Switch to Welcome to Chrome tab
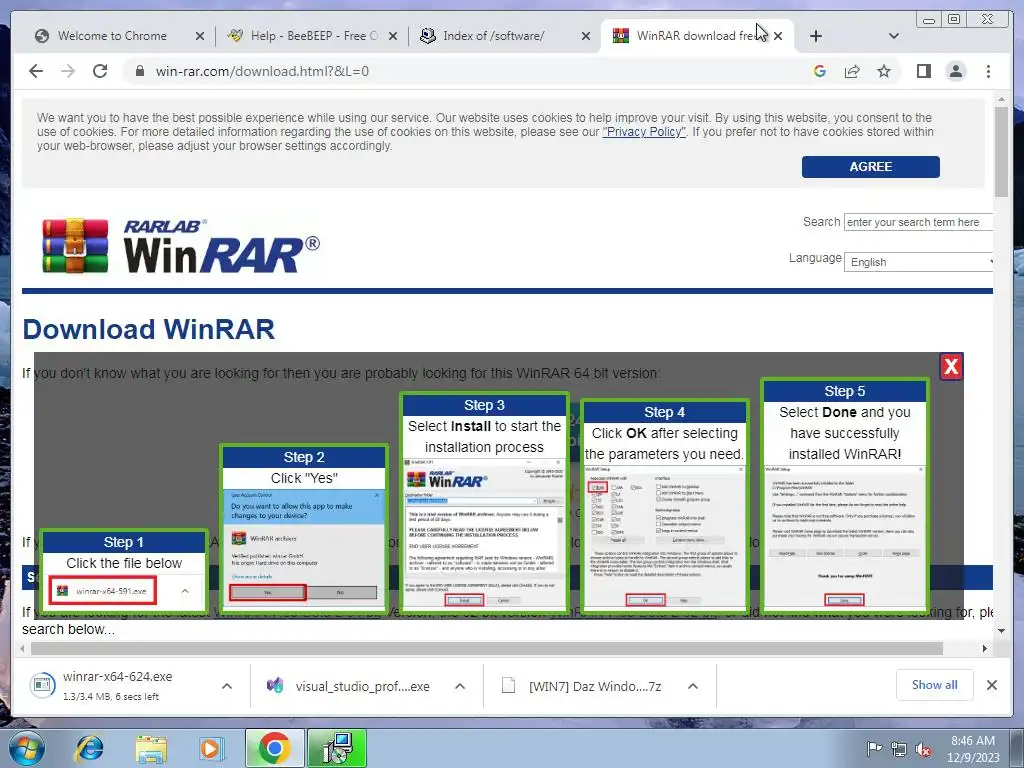Screen dimensions: 1024x768 tap(111, 36)
